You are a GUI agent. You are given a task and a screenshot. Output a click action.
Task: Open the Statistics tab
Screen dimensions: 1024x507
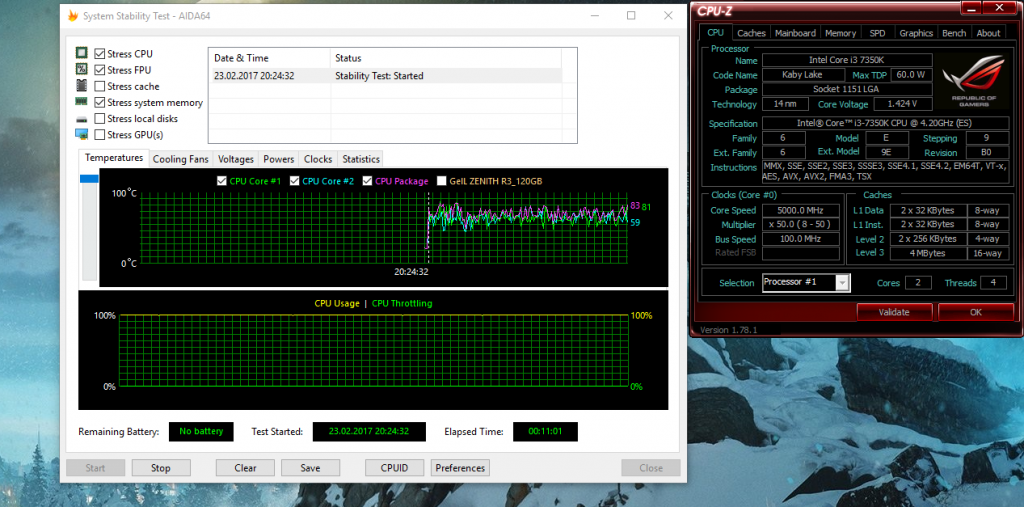(x=360, y=159)
